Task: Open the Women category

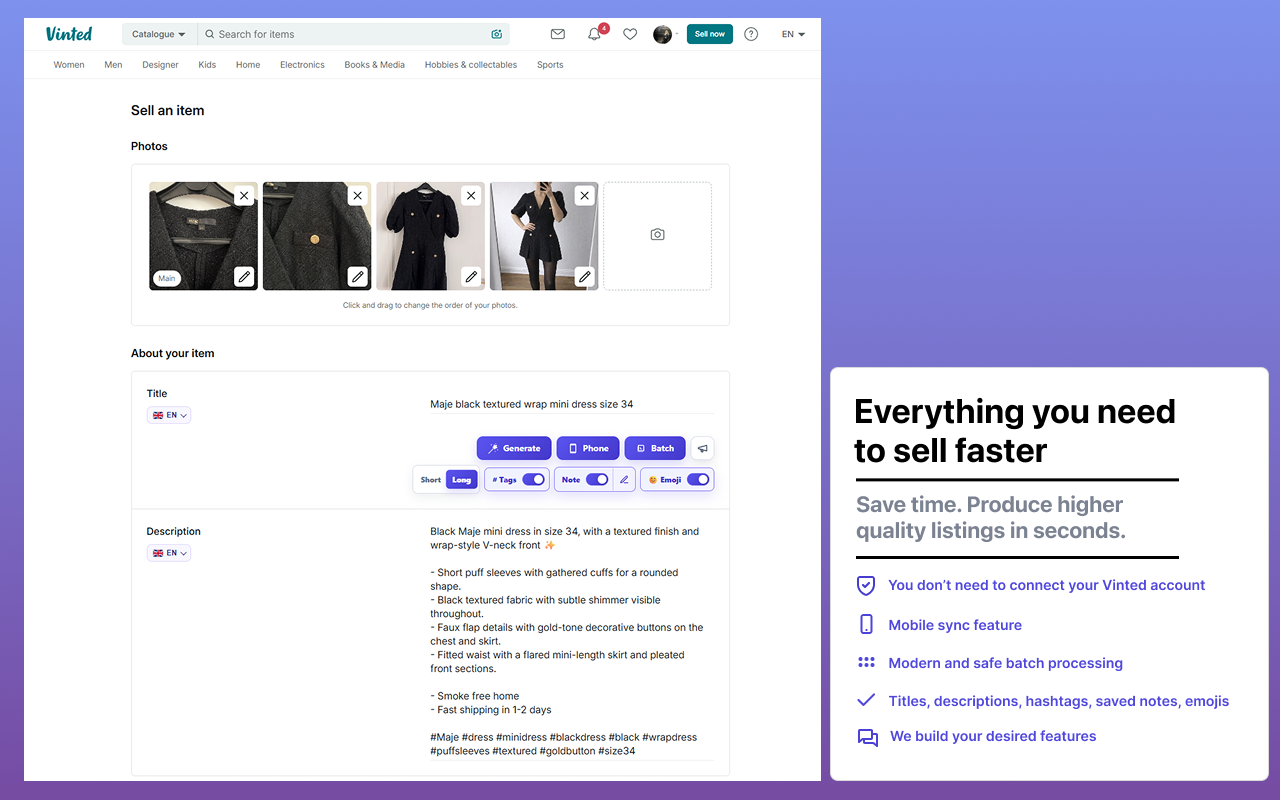Action: point(69,65)
